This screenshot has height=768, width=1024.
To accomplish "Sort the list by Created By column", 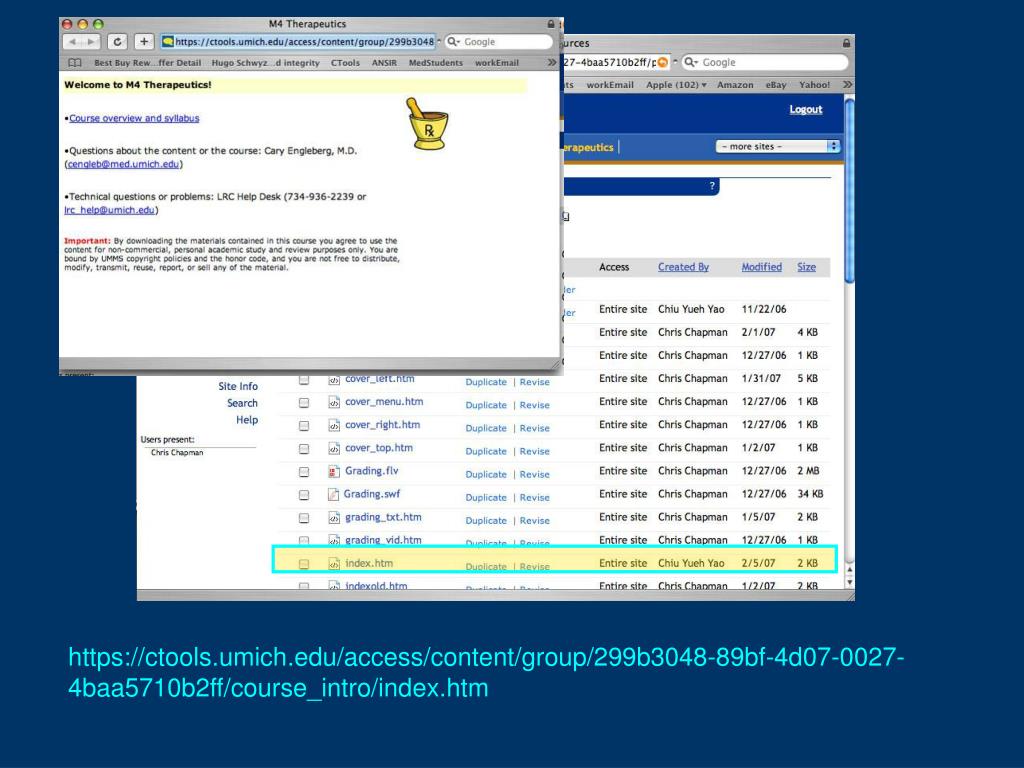I will click(x=683, y=267).
